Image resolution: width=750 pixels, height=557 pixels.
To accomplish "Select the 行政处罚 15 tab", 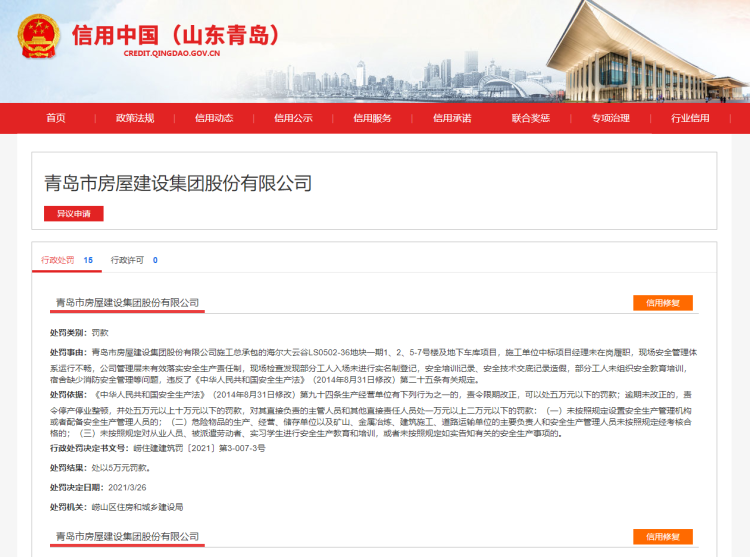I will coord(67,260).
